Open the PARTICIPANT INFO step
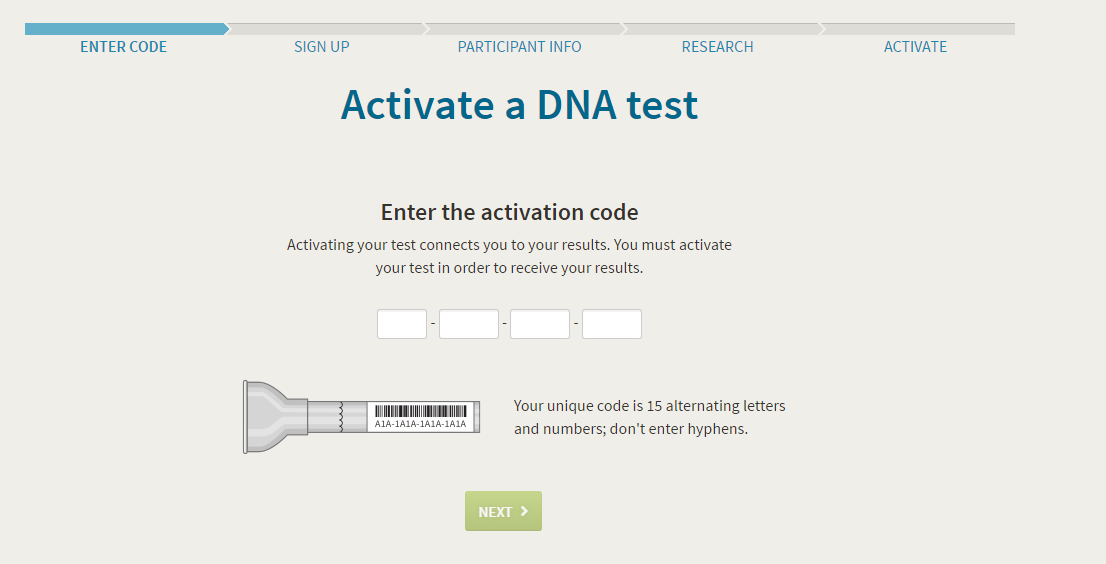This screenshot has width=1106, height=564. 520,47
